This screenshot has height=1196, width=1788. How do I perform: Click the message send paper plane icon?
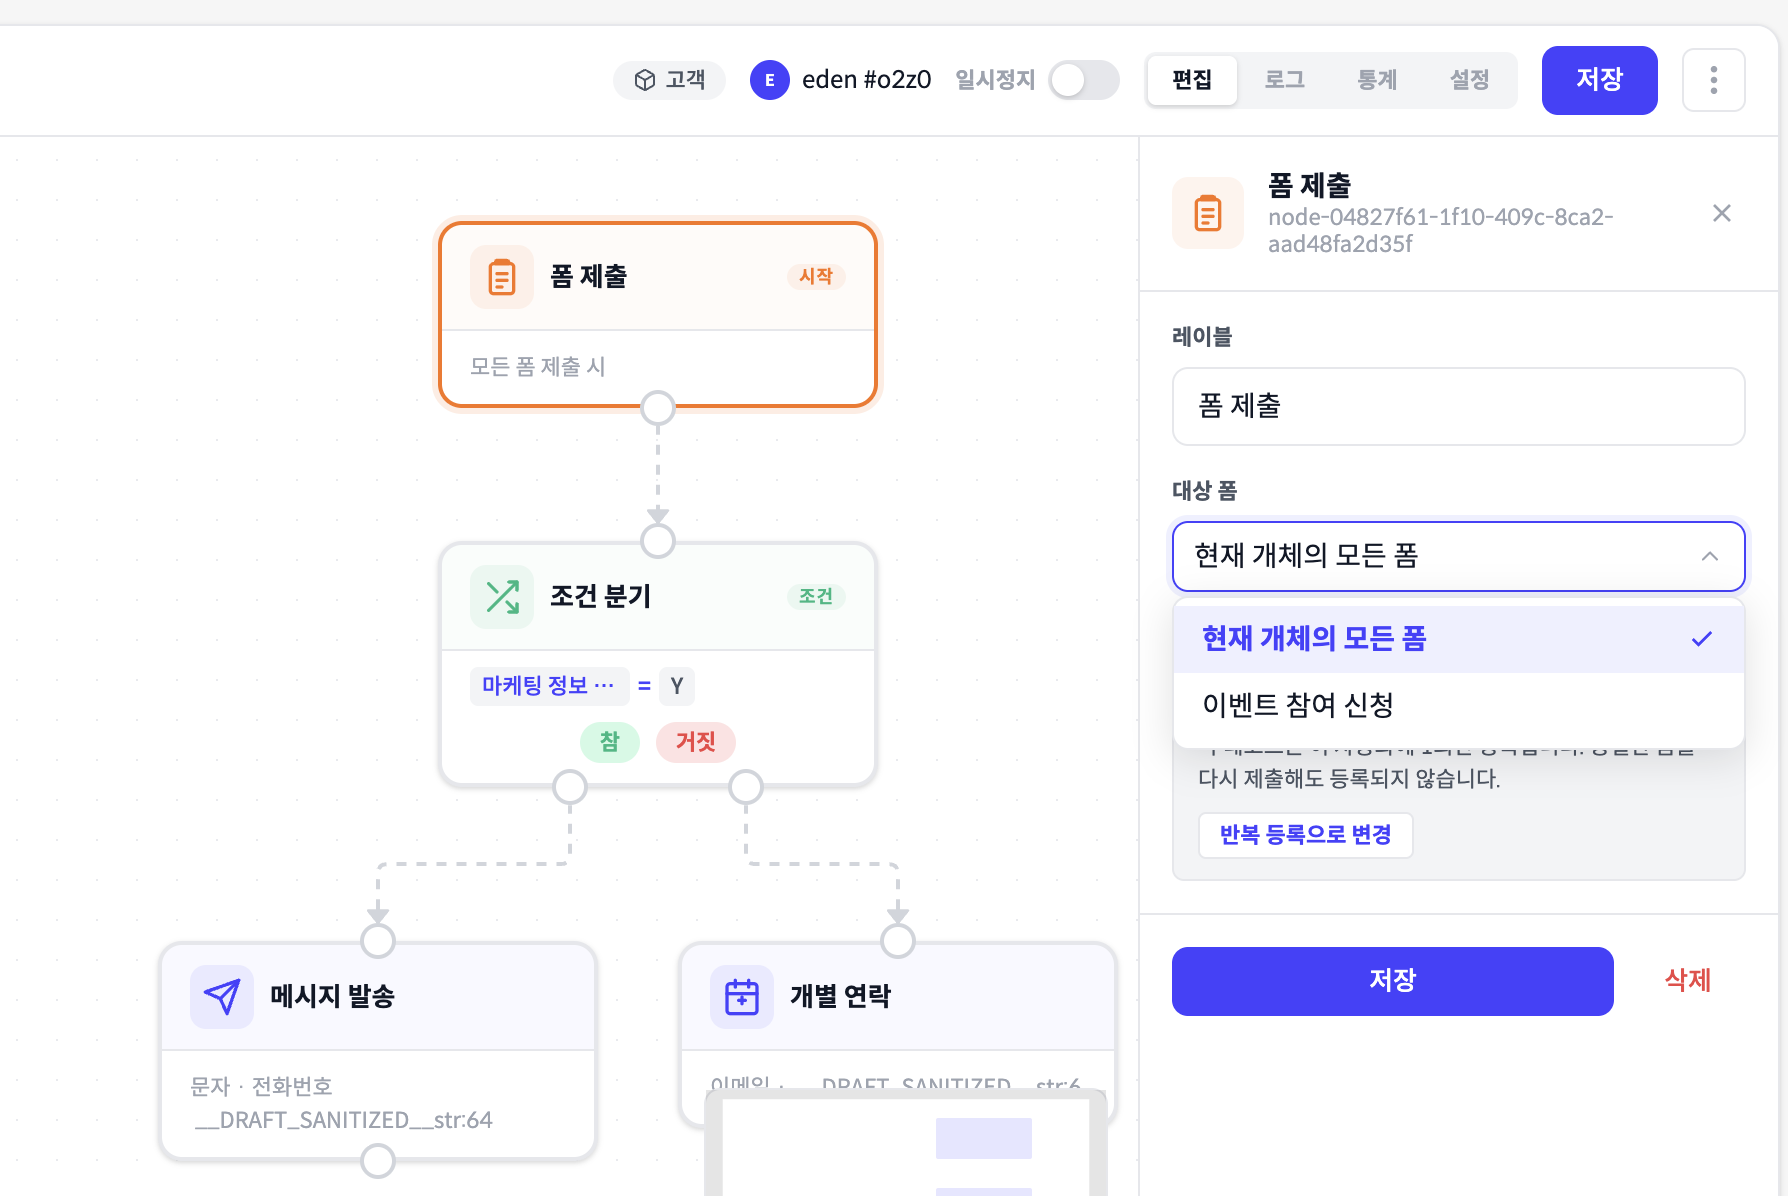point(221,997)
